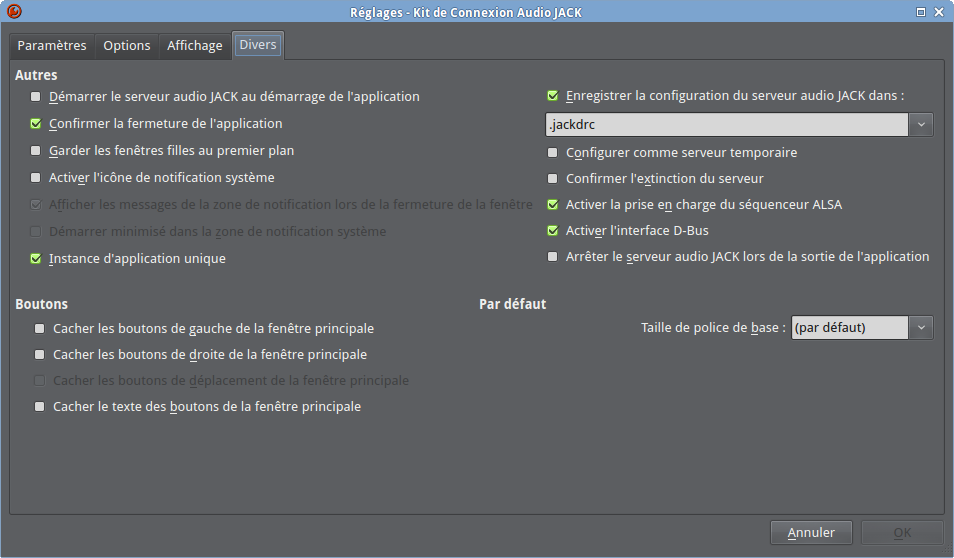Maximize the Réglages window
Viewport: 954px width, 558px height.
[x=921, y=12]
